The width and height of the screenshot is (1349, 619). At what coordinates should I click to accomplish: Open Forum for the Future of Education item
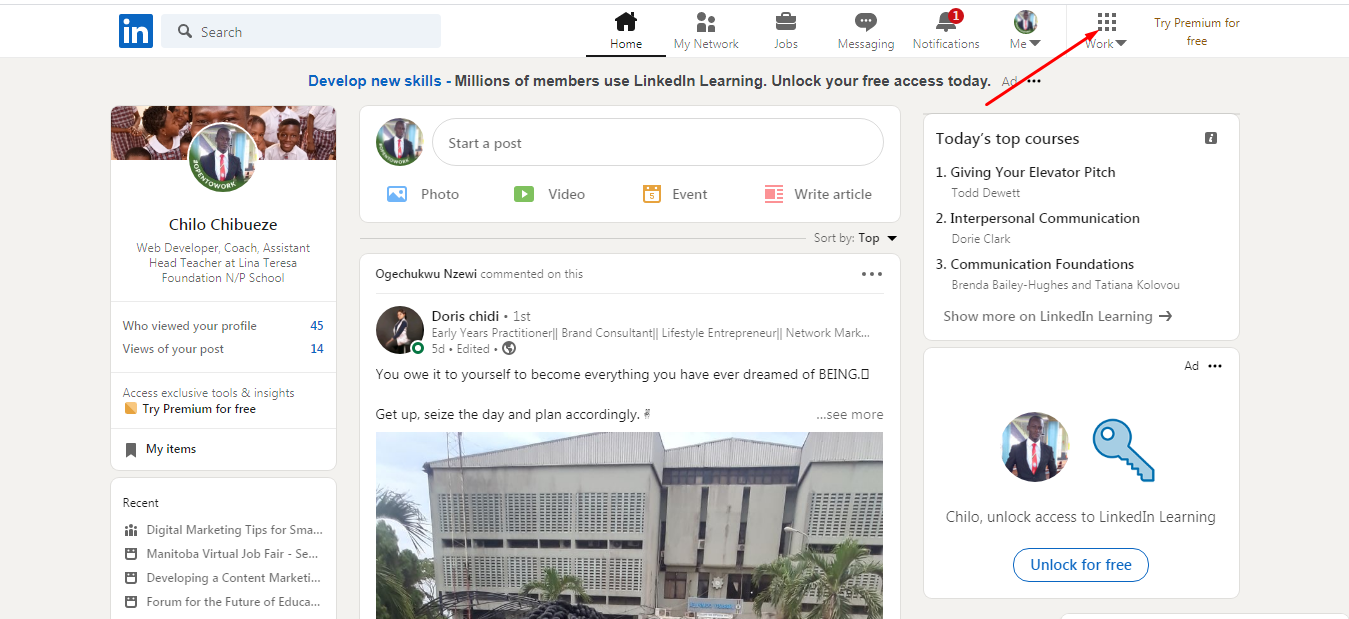(223, 602)
